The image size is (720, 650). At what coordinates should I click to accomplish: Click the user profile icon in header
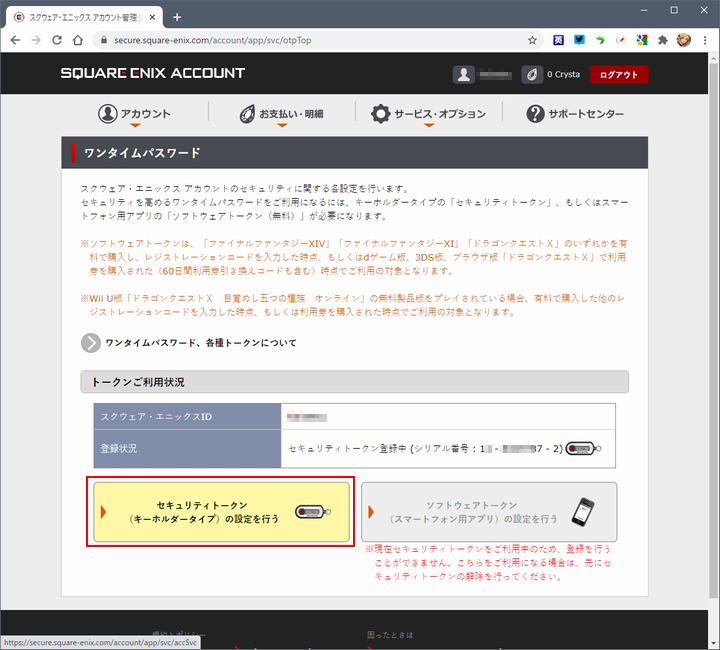click(x=464, y=74)
